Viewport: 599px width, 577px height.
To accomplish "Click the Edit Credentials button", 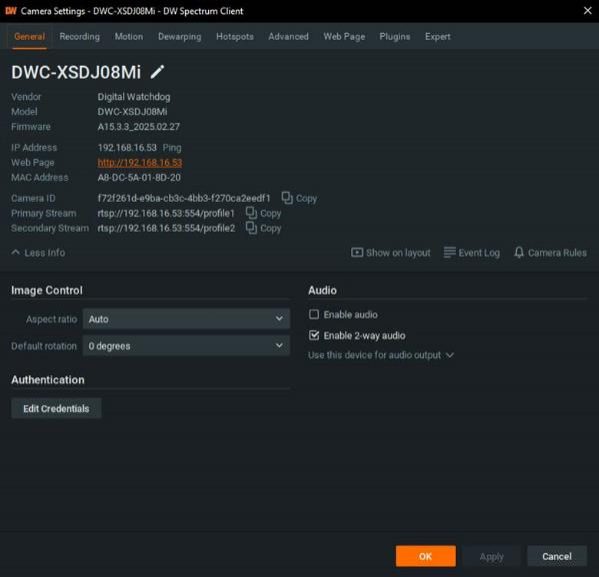I will coord(56,408).
